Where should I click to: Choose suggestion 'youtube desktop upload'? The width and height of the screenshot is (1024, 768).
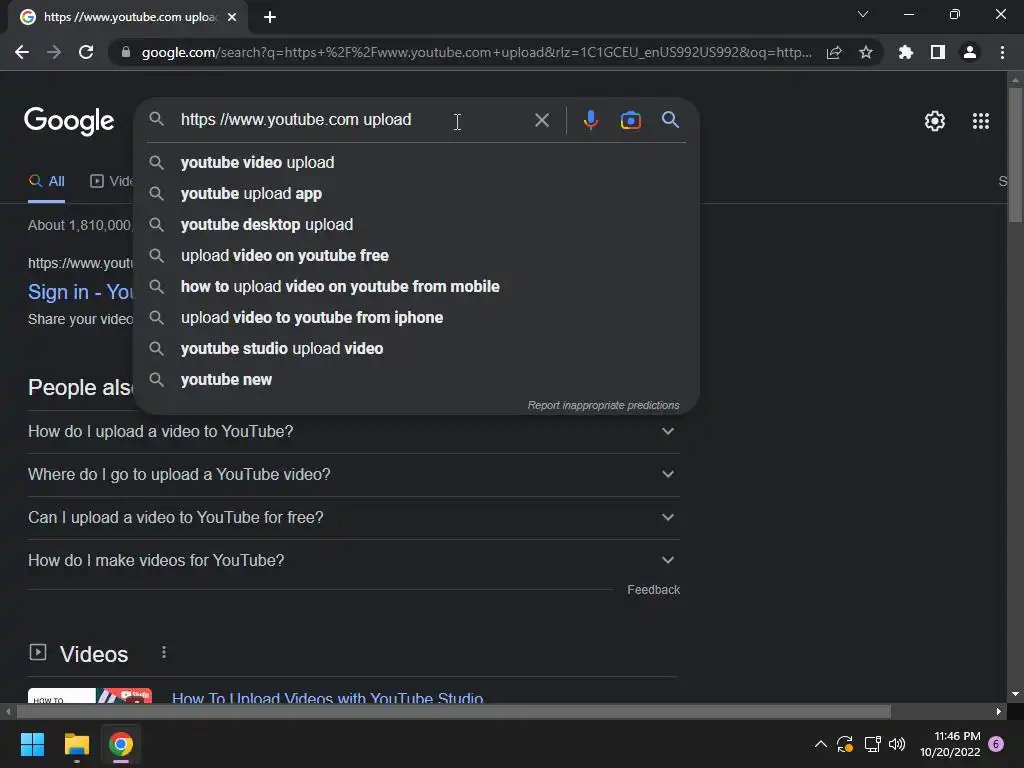coord(416,225)
